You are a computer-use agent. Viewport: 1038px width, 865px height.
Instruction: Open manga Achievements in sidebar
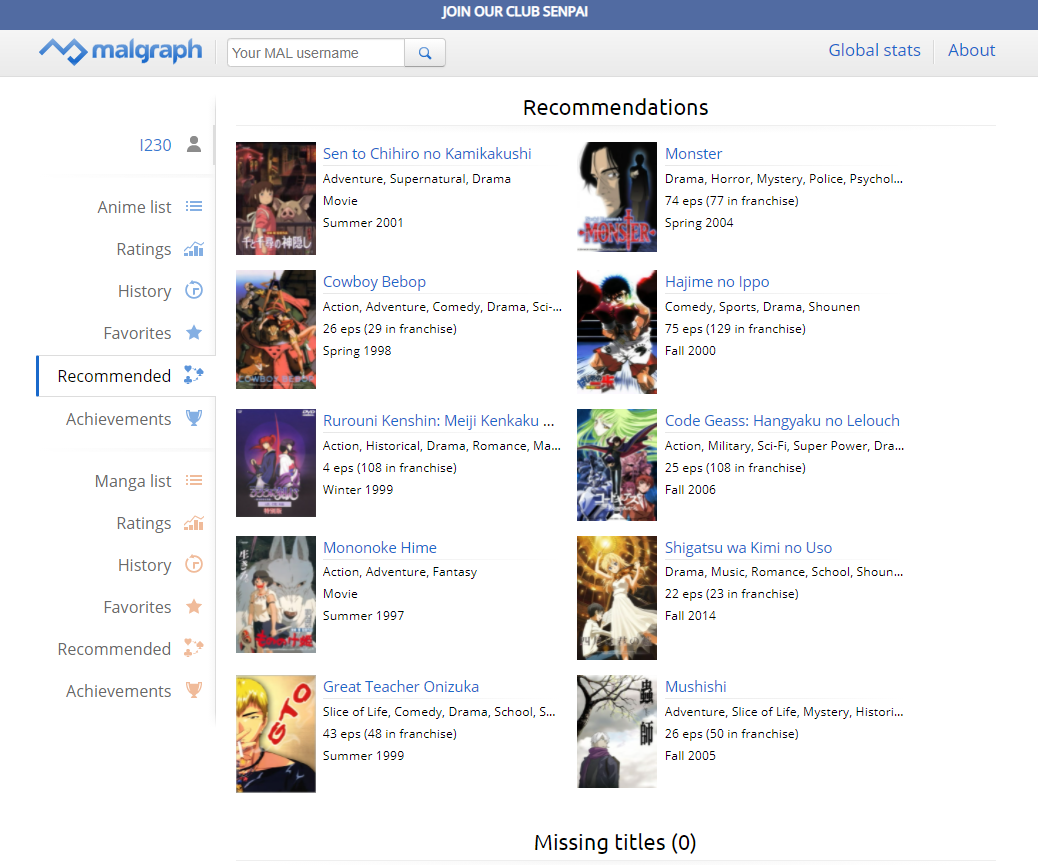pos(118,691)
